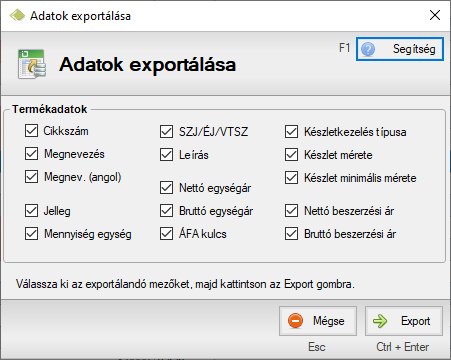The image size is (451, 360).
Task: Disable the ÁFA kulcs checkbox
Action: point(166,234)
